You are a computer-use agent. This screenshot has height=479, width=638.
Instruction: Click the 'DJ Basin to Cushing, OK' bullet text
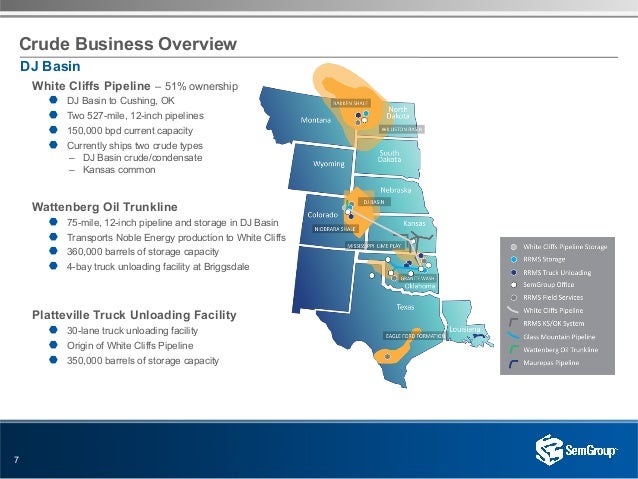click(x=121, y=101)
